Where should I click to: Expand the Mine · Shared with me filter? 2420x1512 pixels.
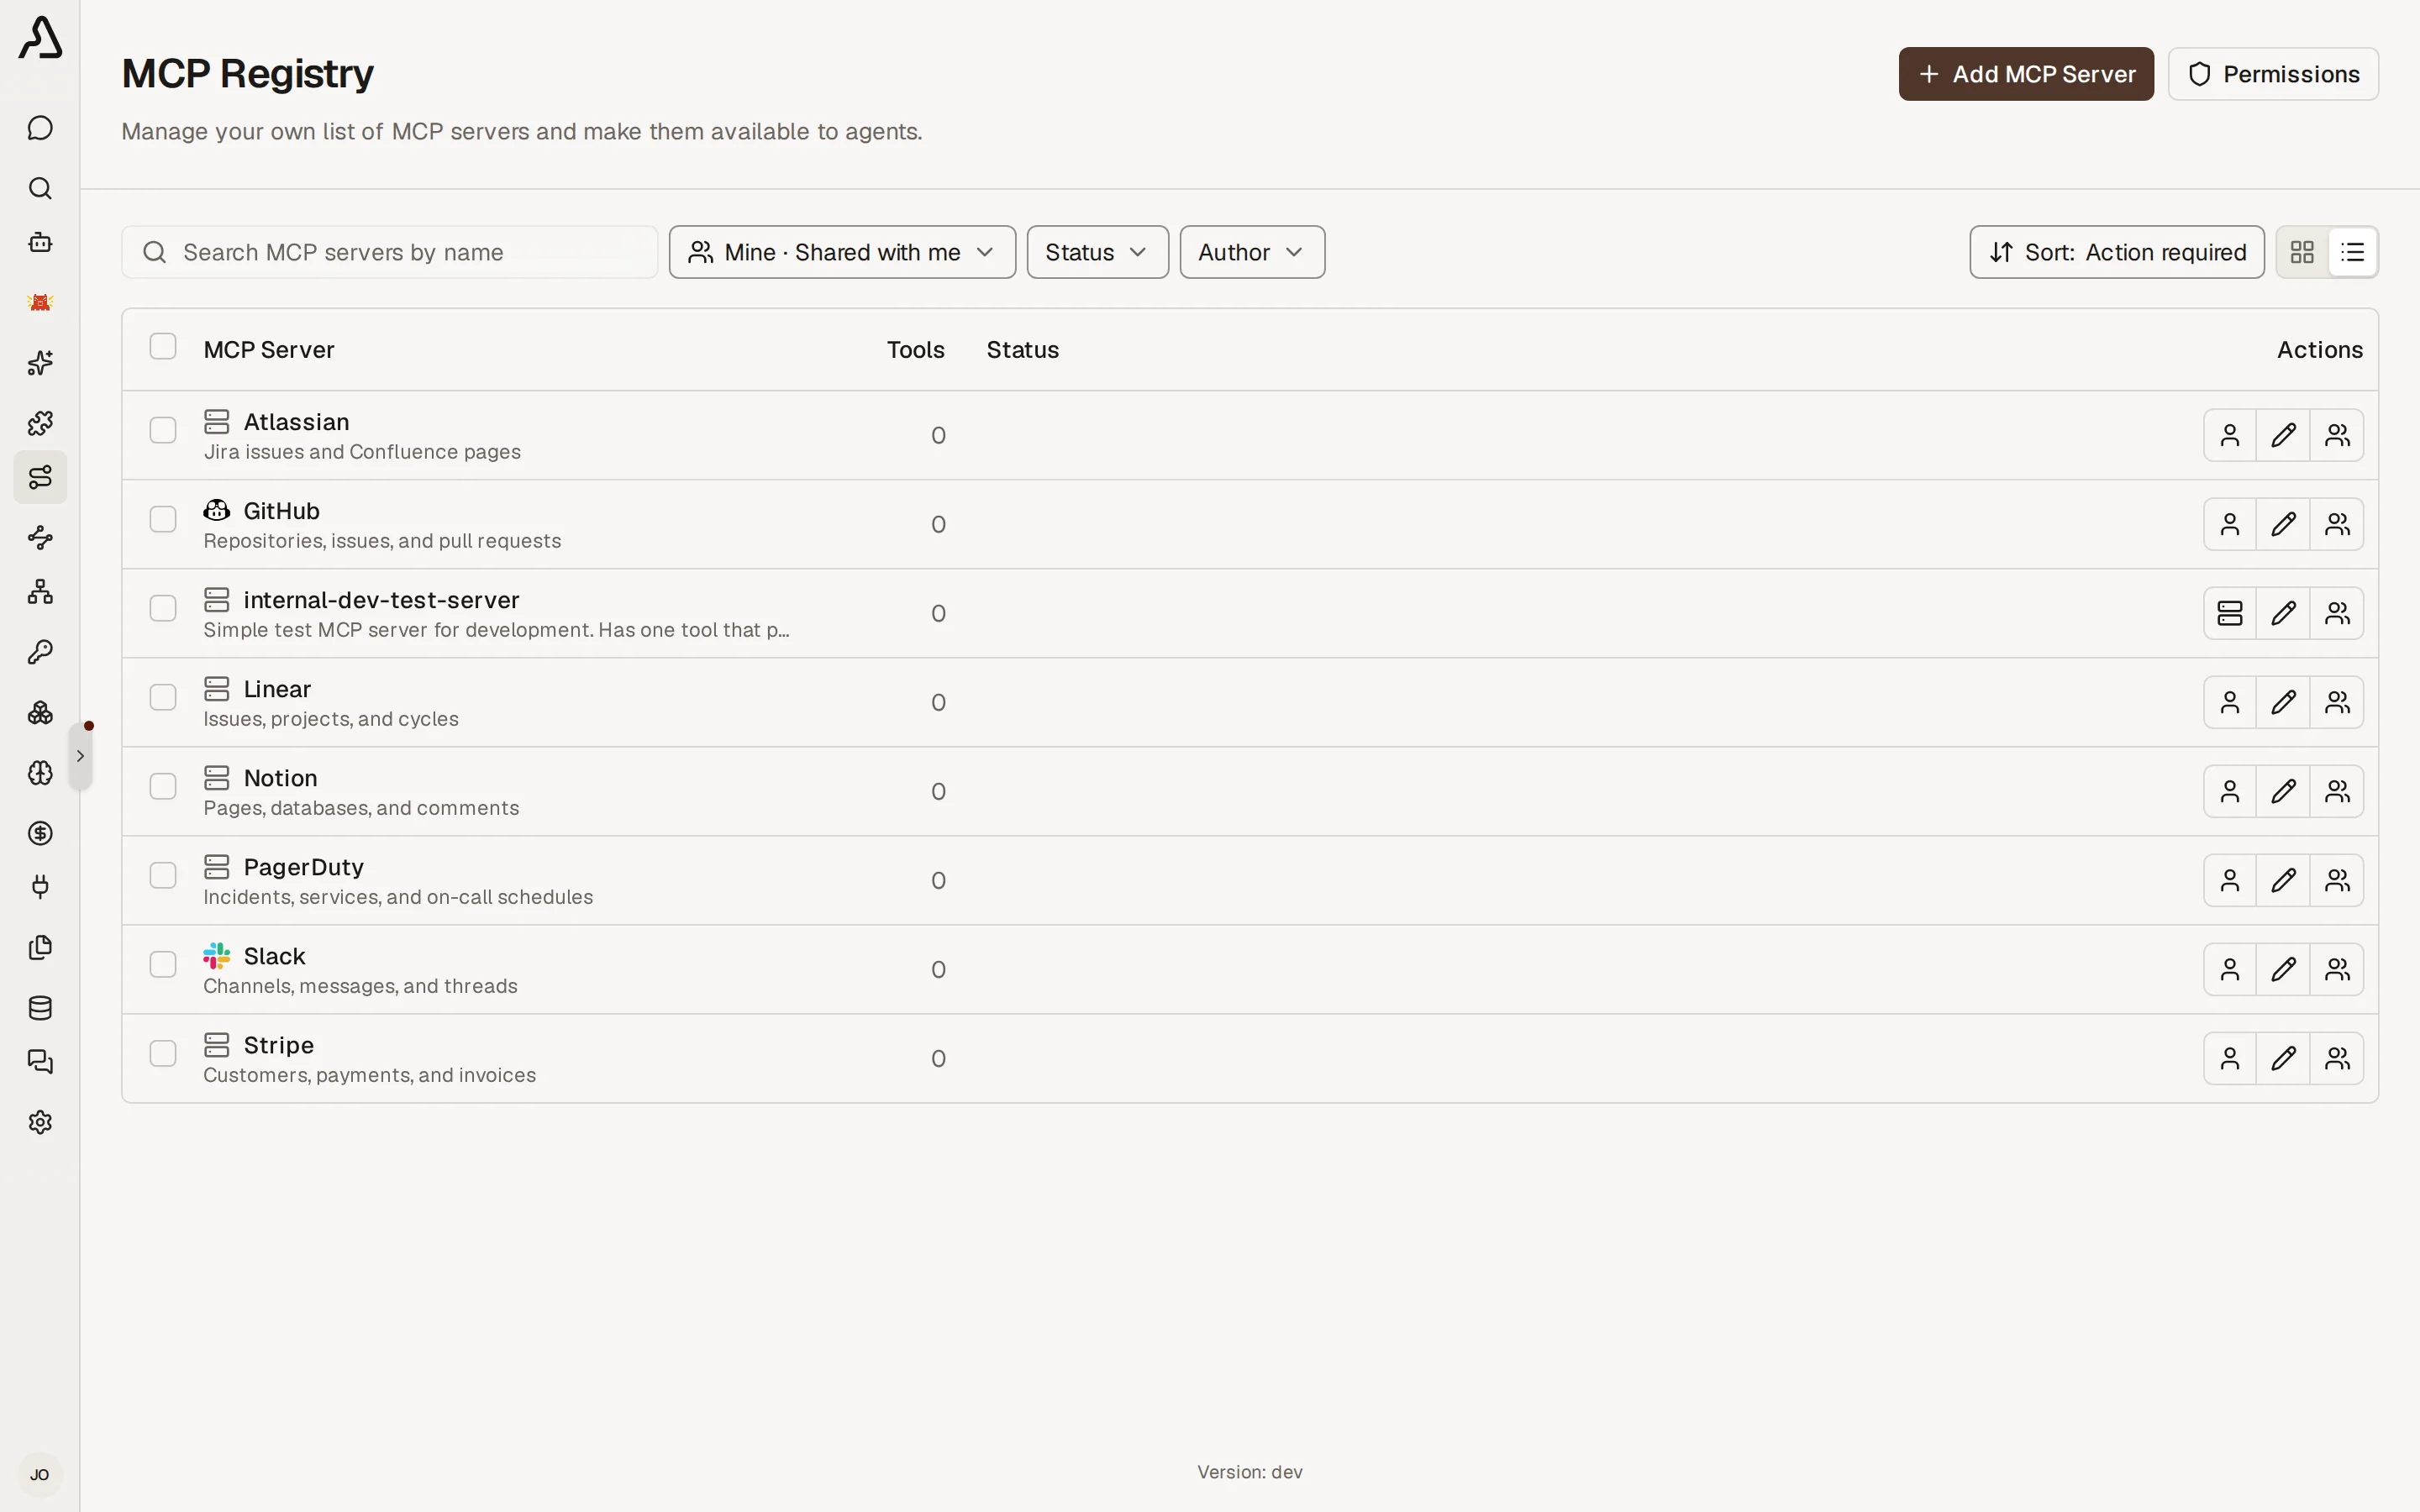click(842, 252)
